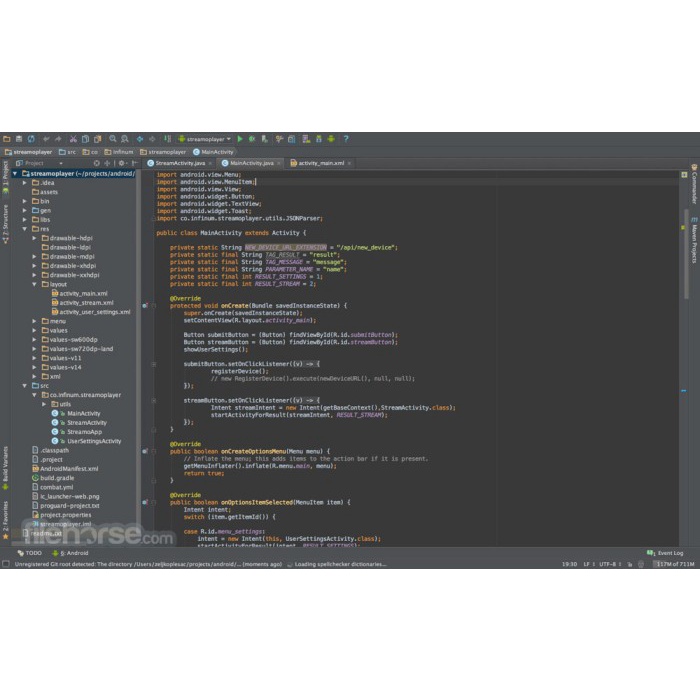Switch to StreamActivity.java tab

click(180, 163)
